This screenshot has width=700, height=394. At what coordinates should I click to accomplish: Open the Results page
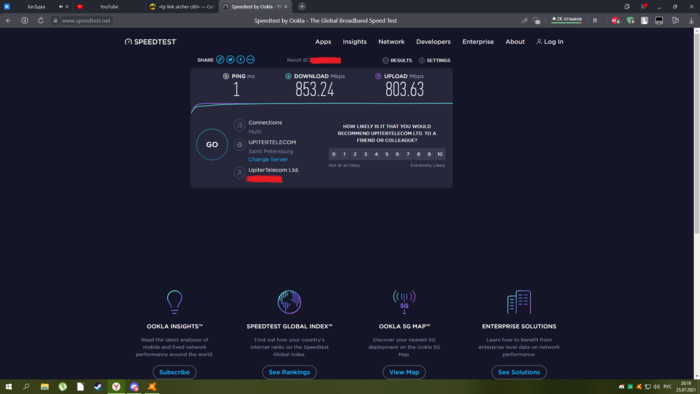[x=397, y=60]
